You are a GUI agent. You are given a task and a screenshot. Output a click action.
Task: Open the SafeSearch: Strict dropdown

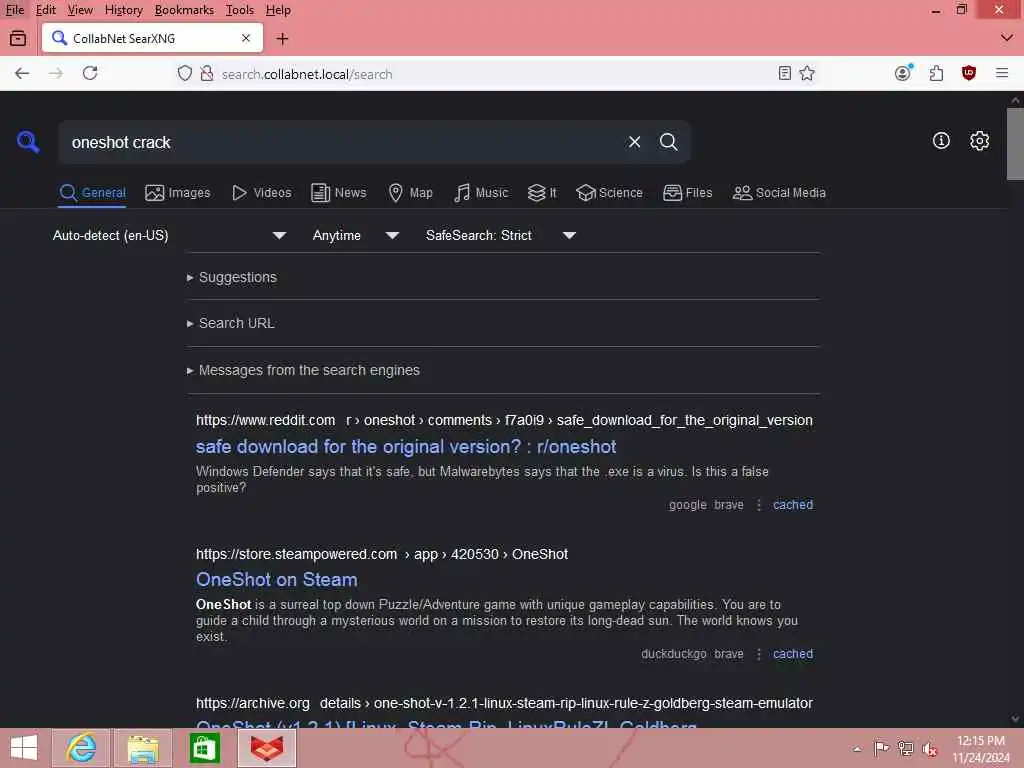pos(500,235)
